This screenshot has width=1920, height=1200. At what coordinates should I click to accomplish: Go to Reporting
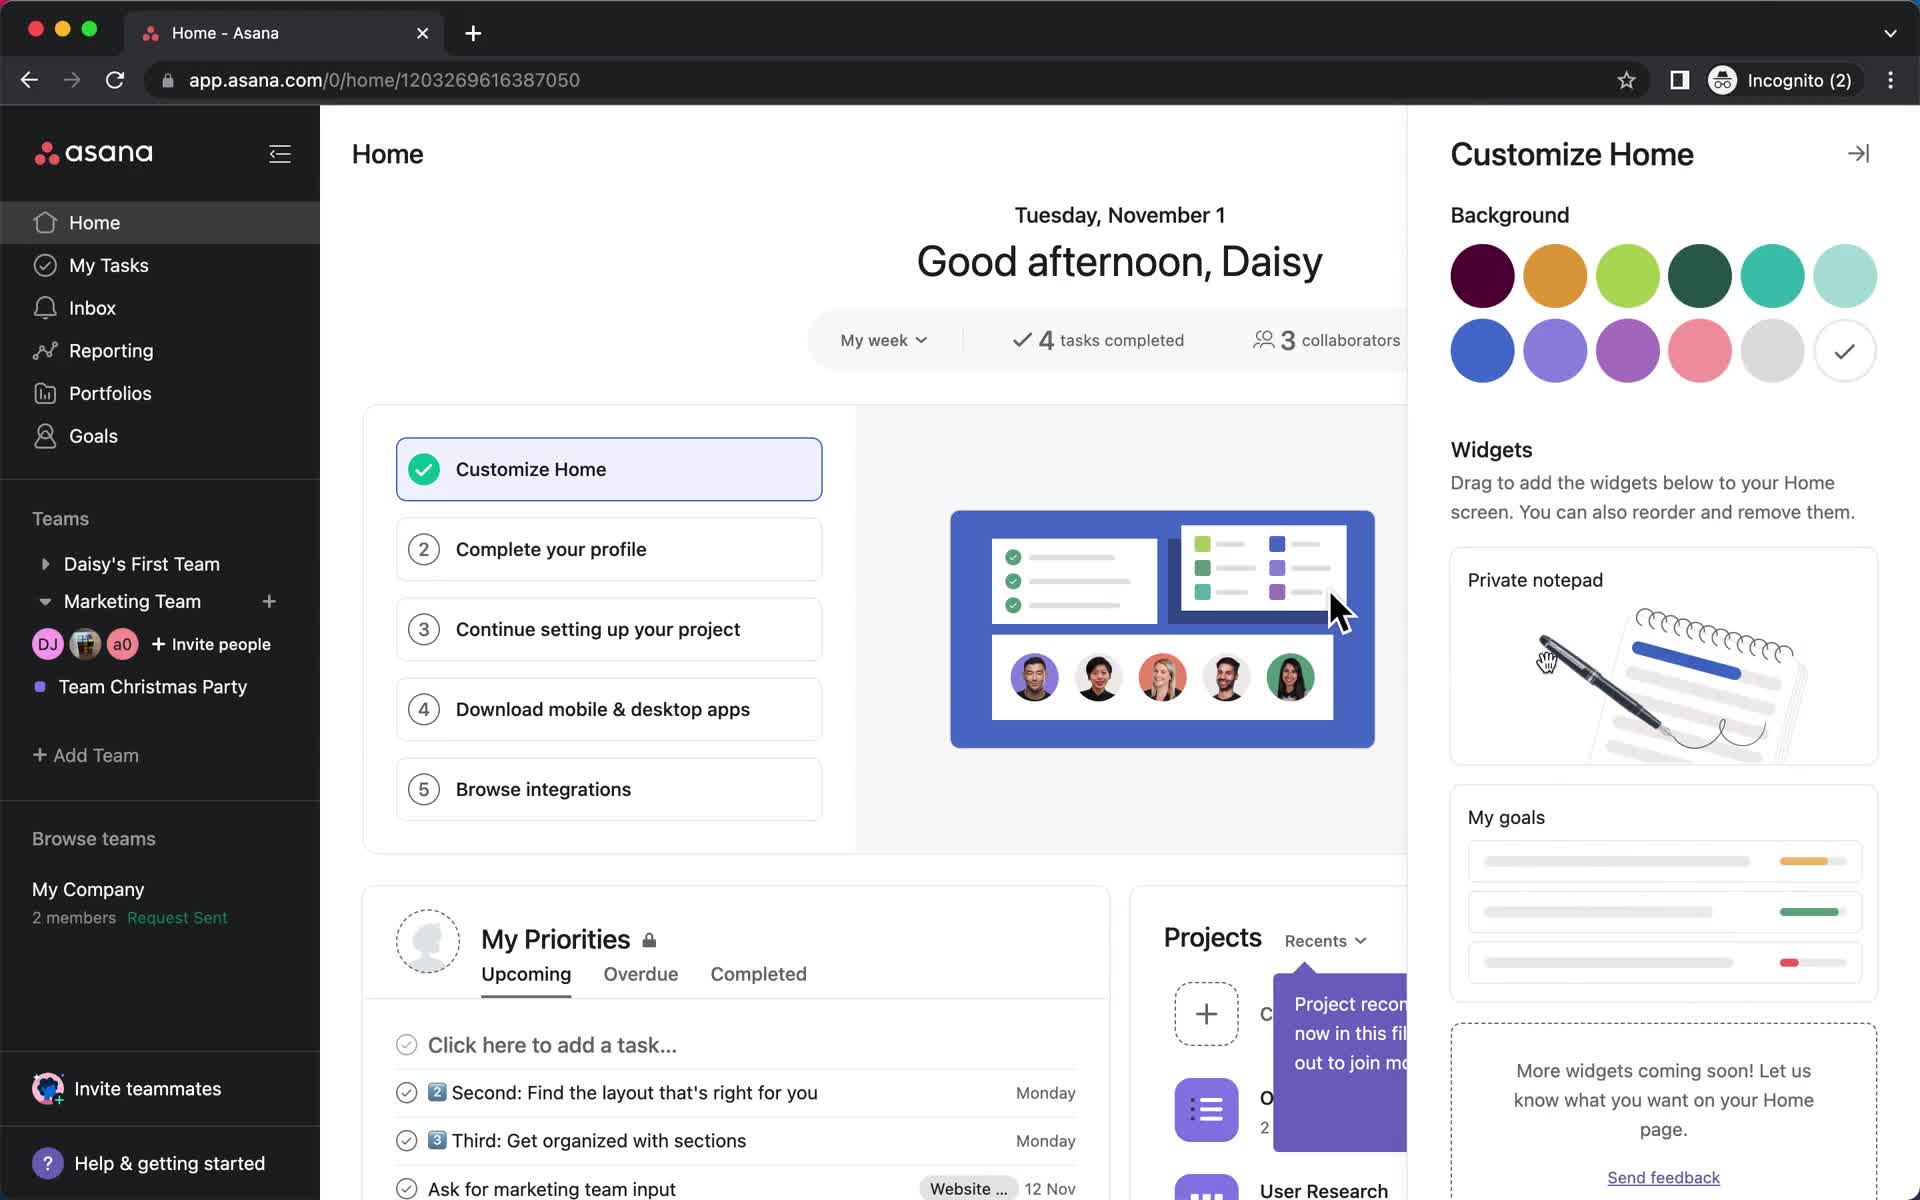(x=160, y=351)
